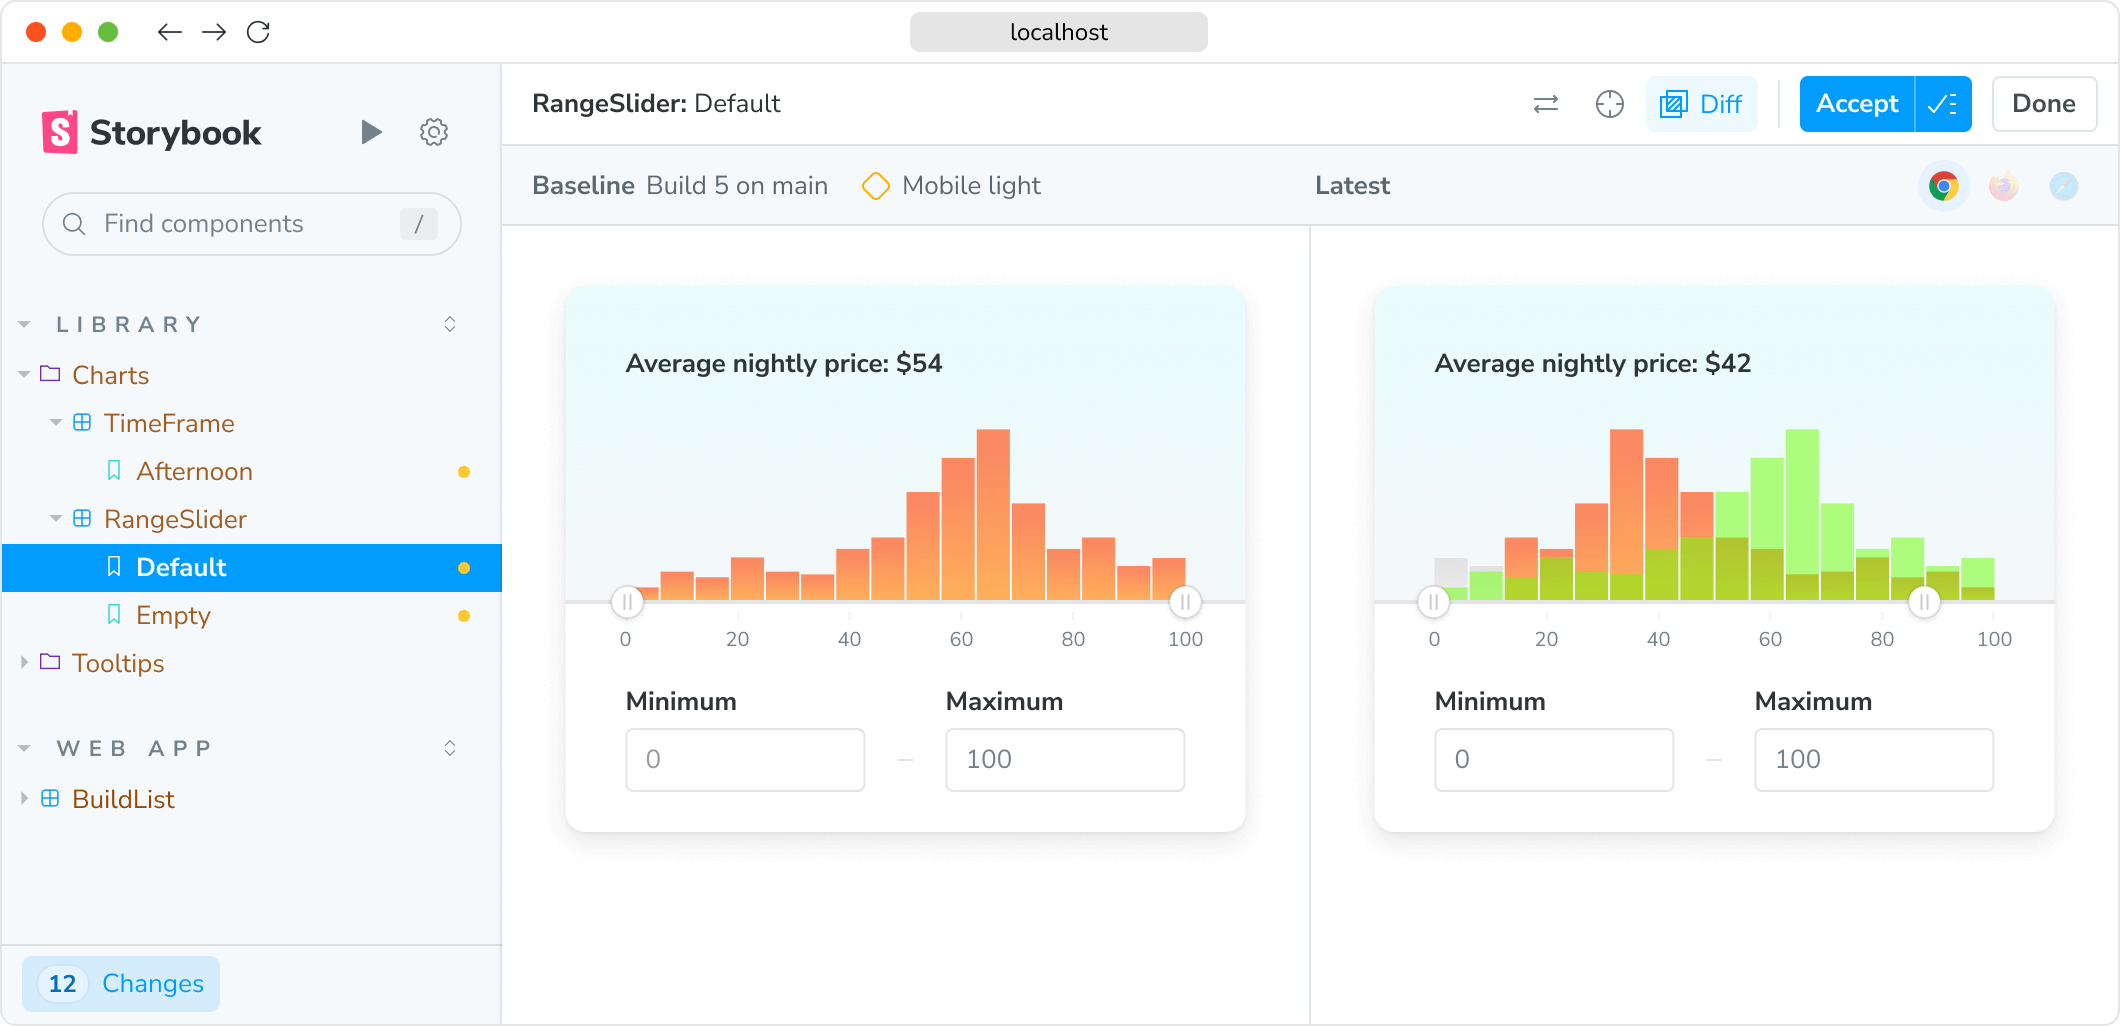Open the Afternoon story
Viewport: 2120px width, 1026px height.
194,471
